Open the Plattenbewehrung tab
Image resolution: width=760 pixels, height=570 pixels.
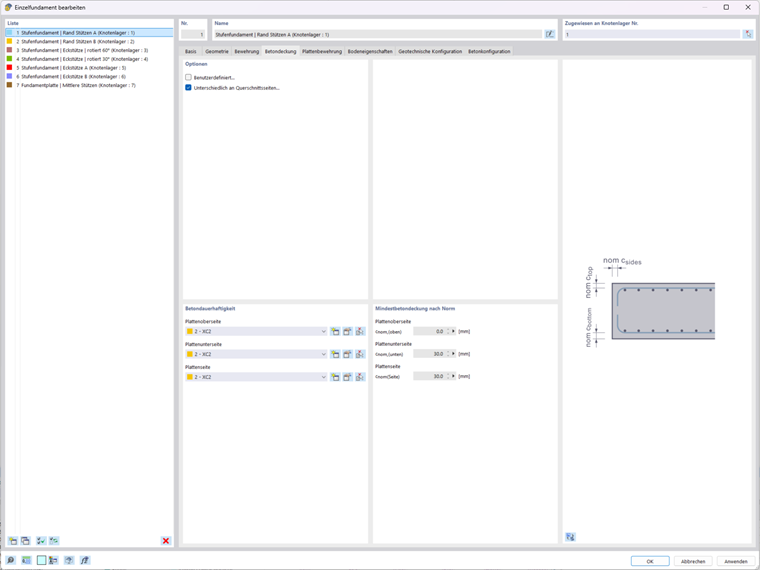coord(322,51)
